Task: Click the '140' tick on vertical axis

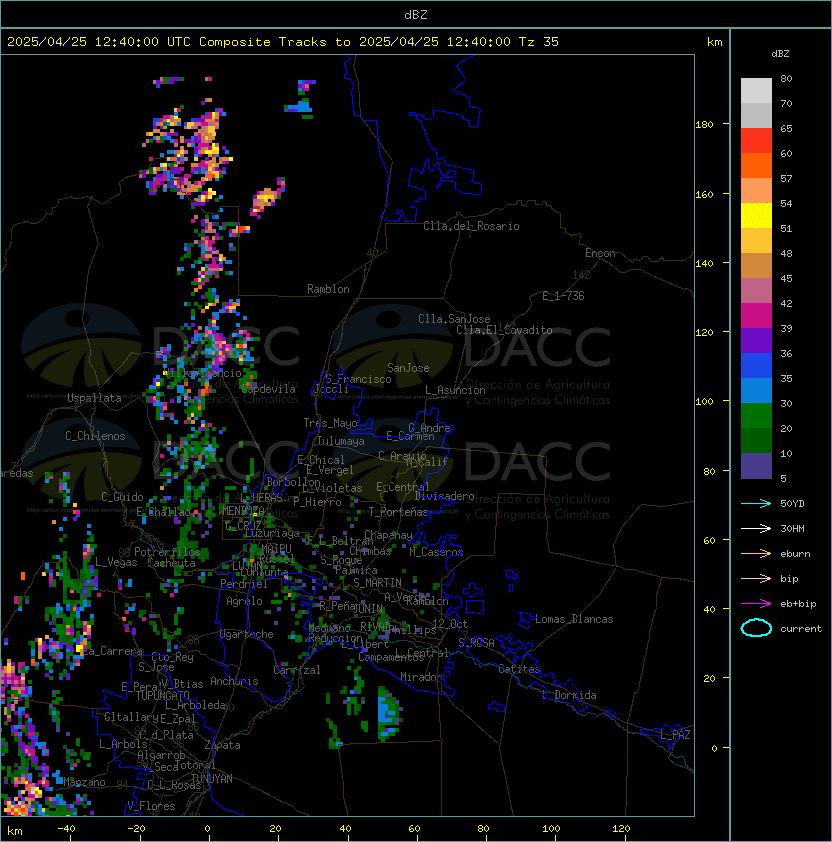Action: click(x=704, y=264)
